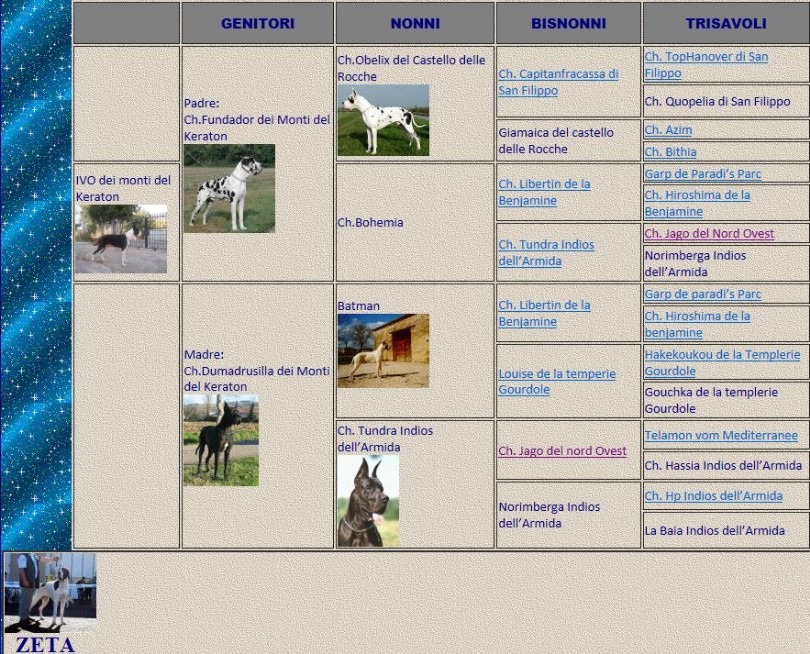Image resolution: width=810 pixels, height=654 pixels.
Task: Click the 'Ch.Obelix del Castello delle Rocche' name
Action: click(x=411, y=68)
